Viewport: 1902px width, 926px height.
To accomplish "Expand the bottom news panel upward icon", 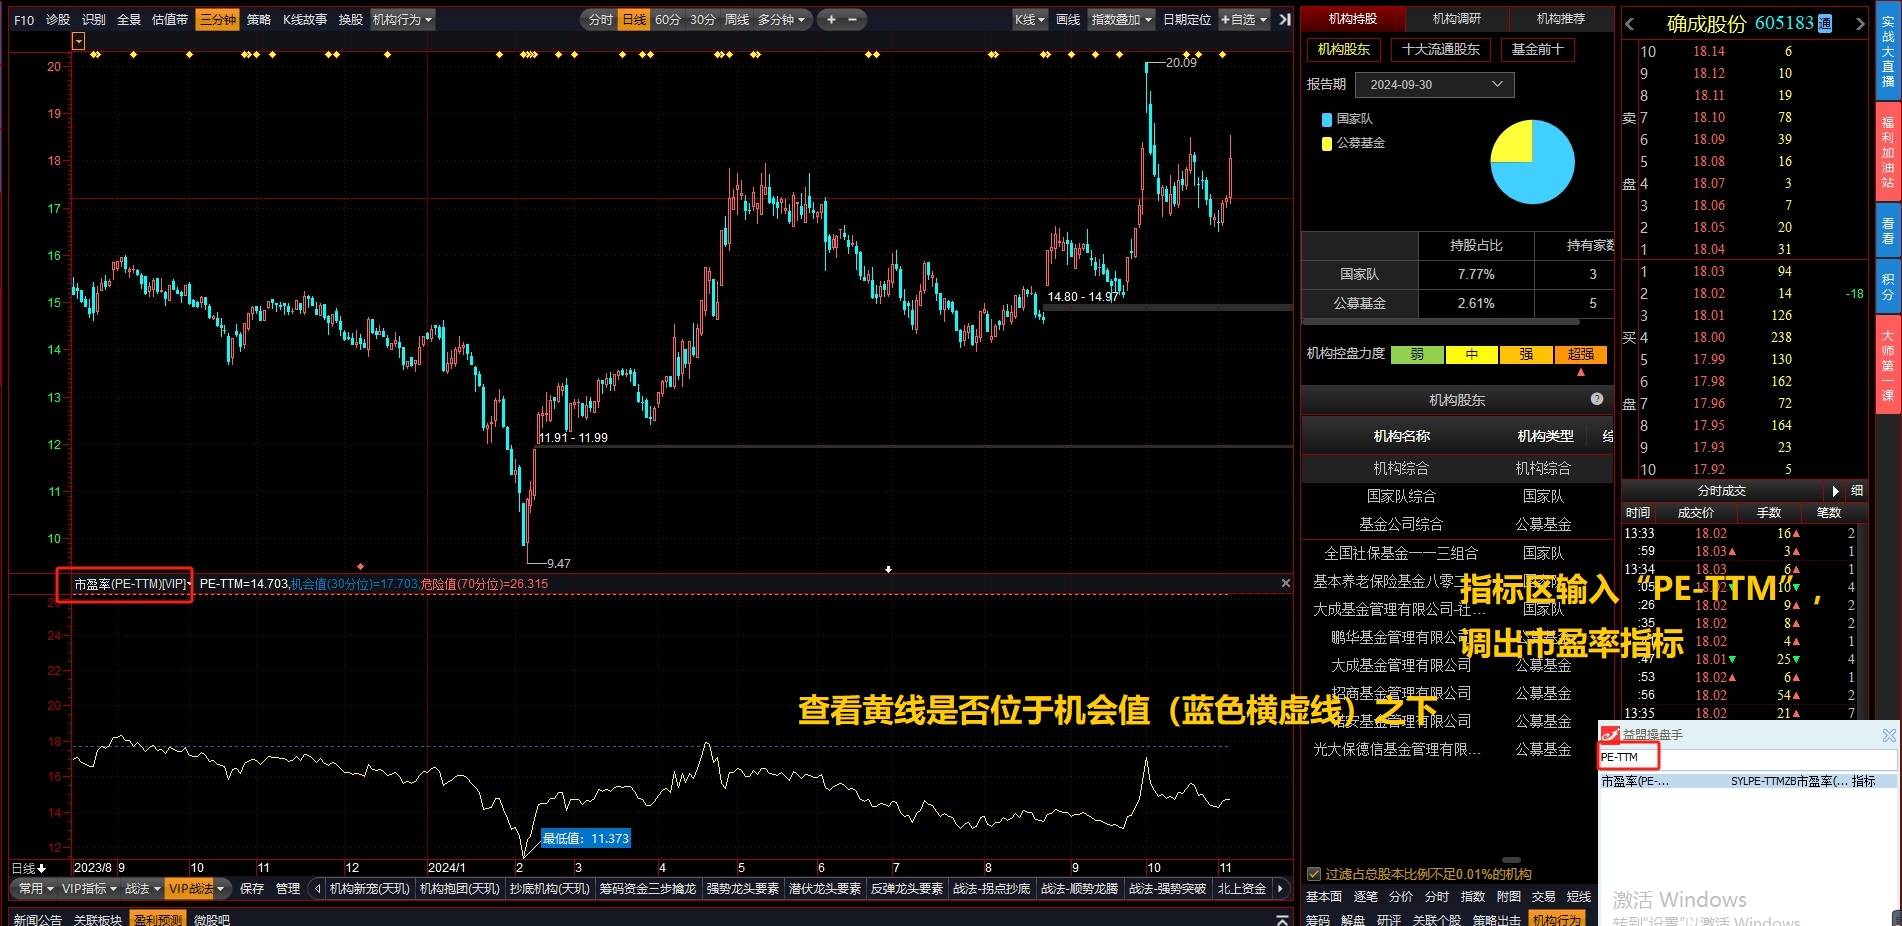I will click(1283, 919).
